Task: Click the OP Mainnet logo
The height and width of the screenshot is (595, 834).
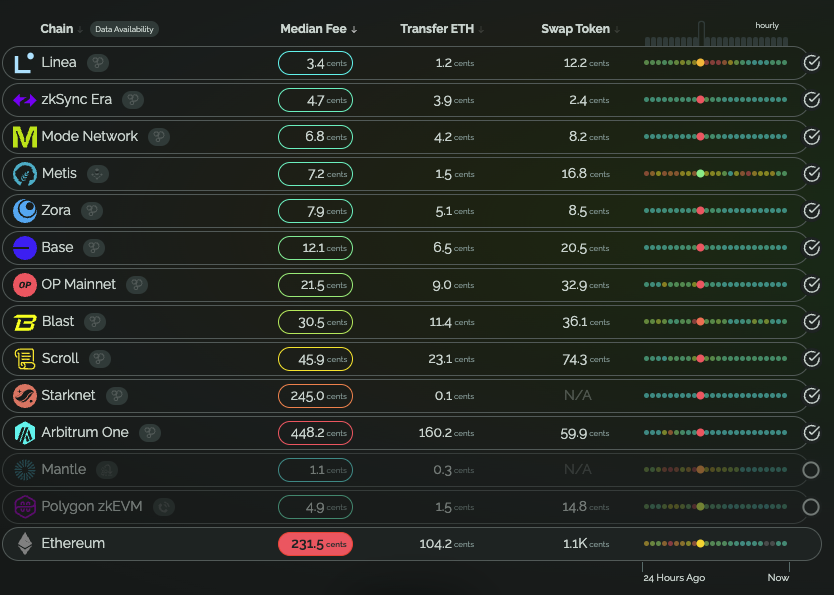Action: (x=24, y=284)
